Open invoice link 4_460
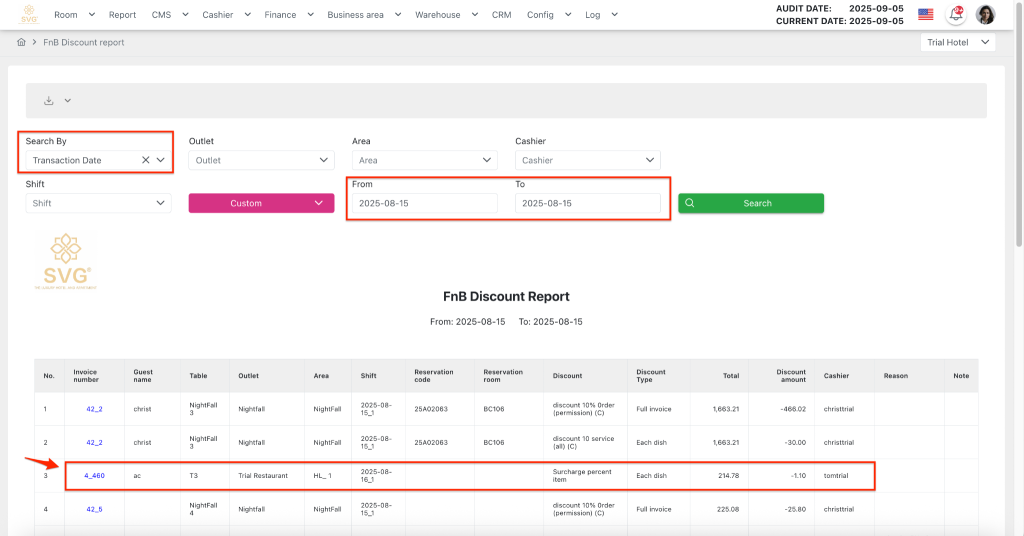 [94, 476]
